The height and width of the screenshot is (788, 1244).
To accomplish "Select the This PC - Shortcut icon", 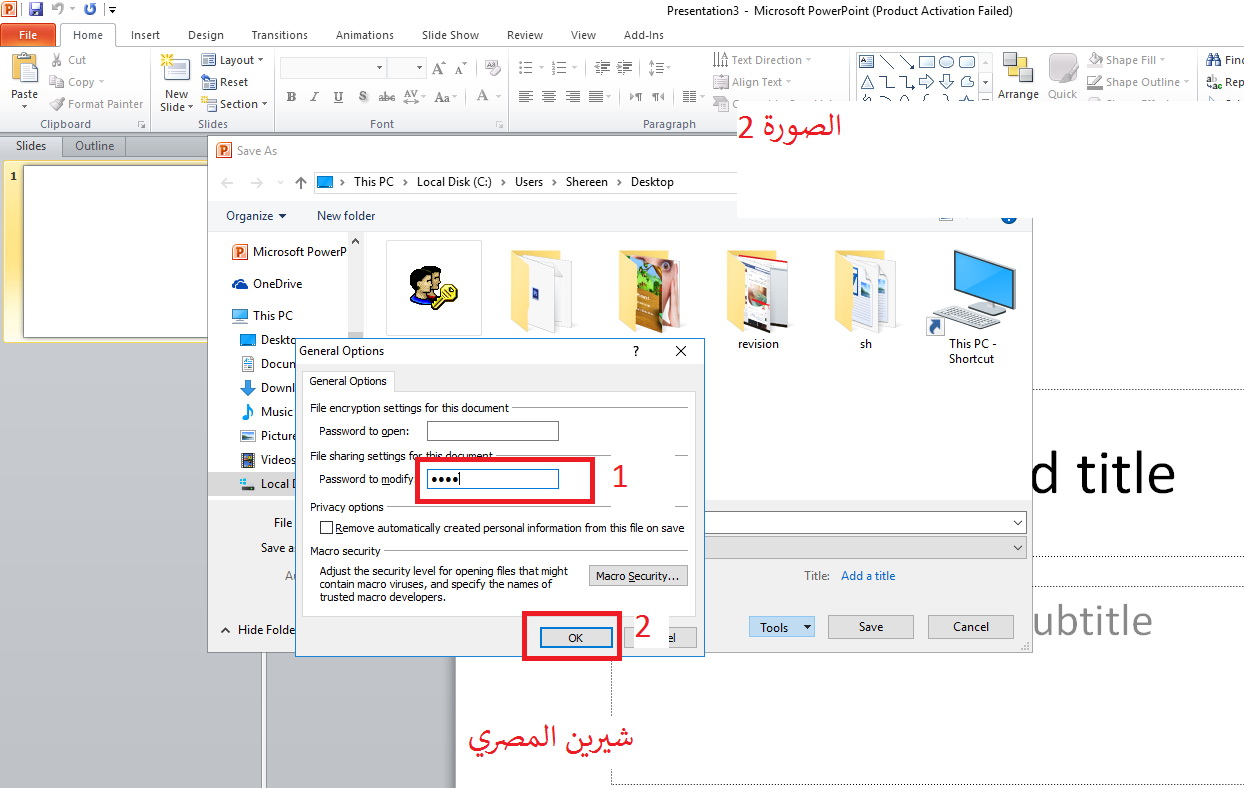I will tap(972, 306).
